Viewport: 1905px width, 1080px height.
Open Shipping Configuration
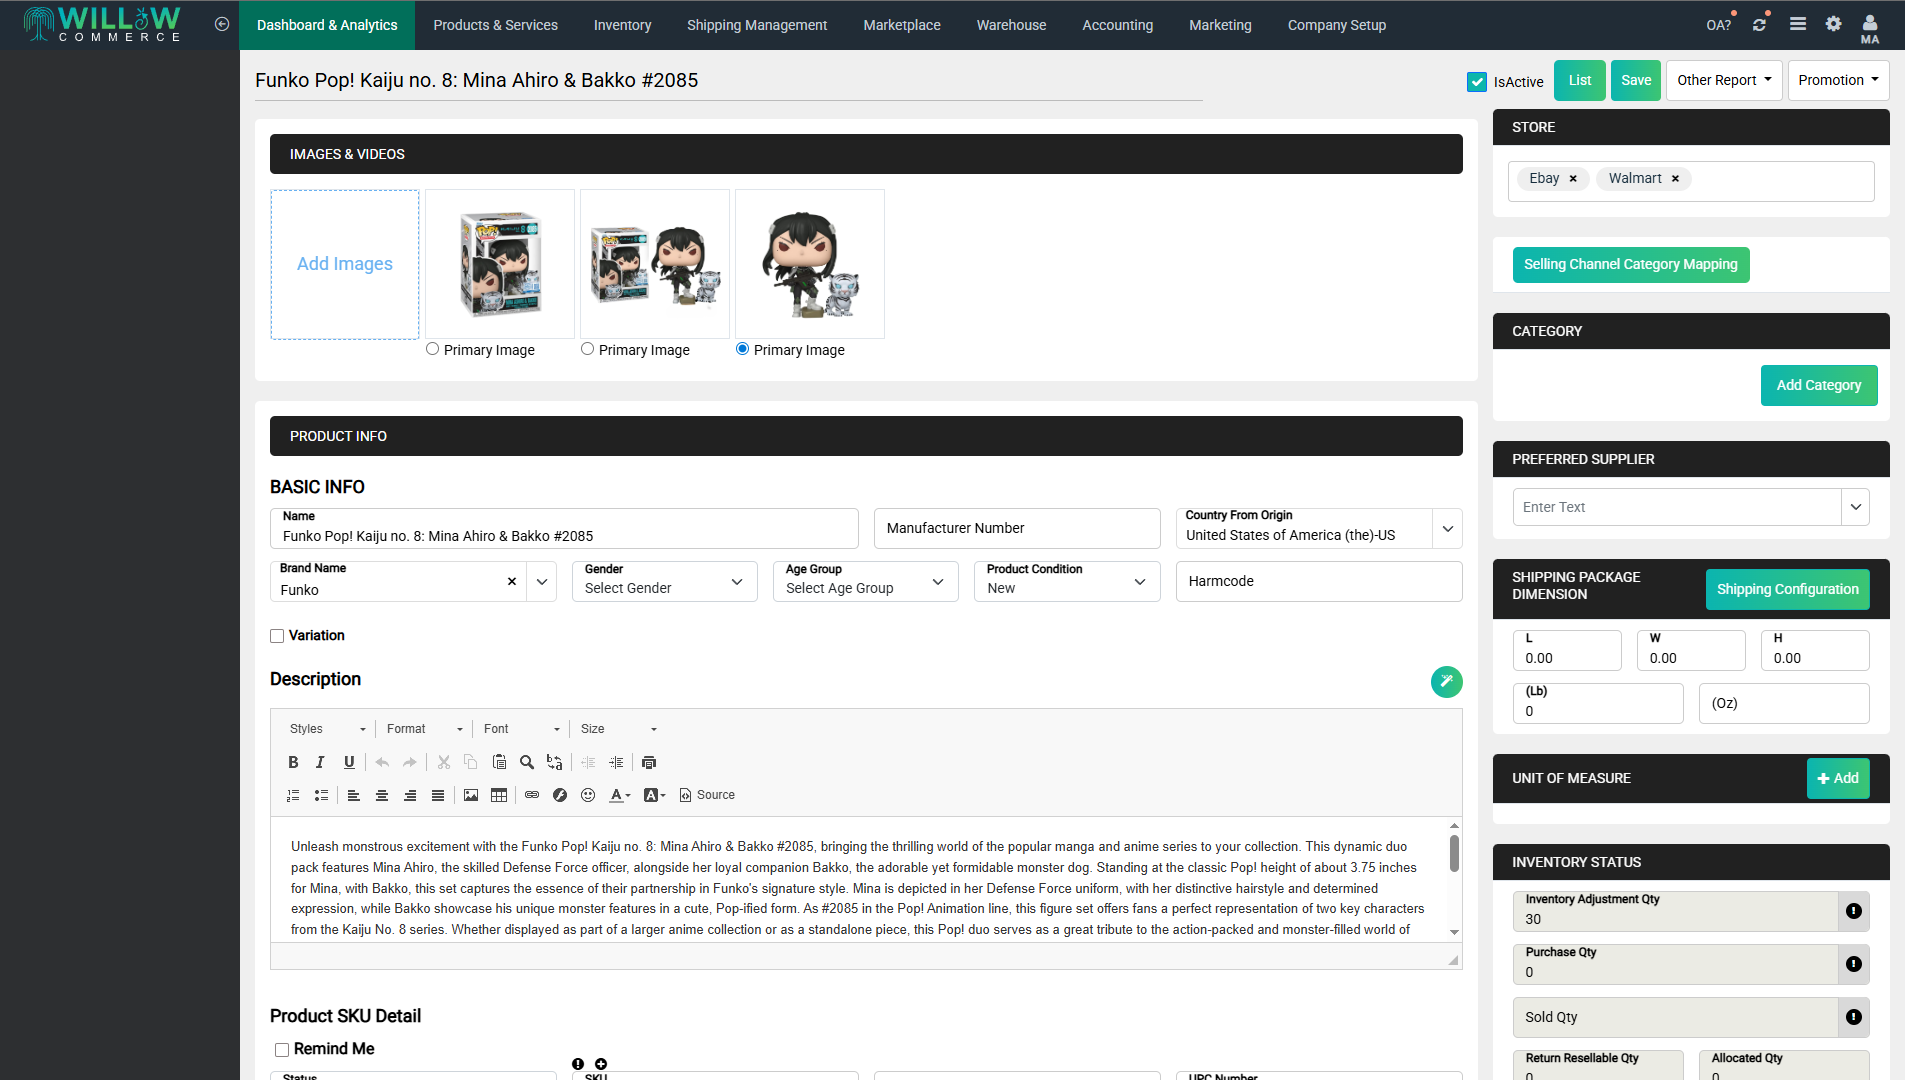click(x=1788, y=589)
